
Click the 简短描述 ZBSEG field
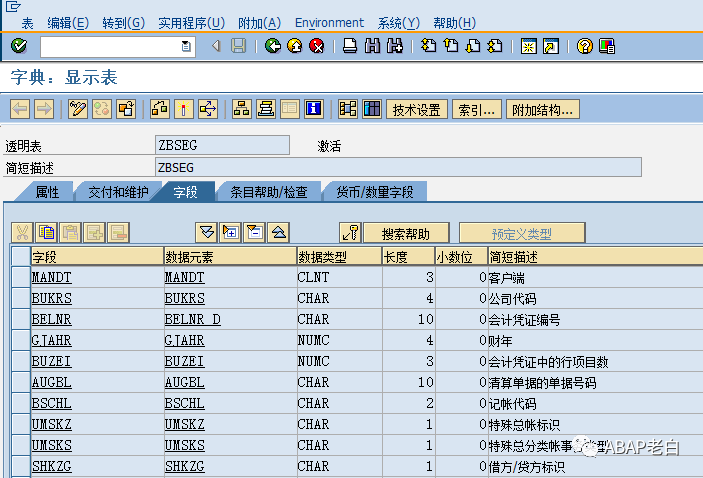click(x=398, y=167)
